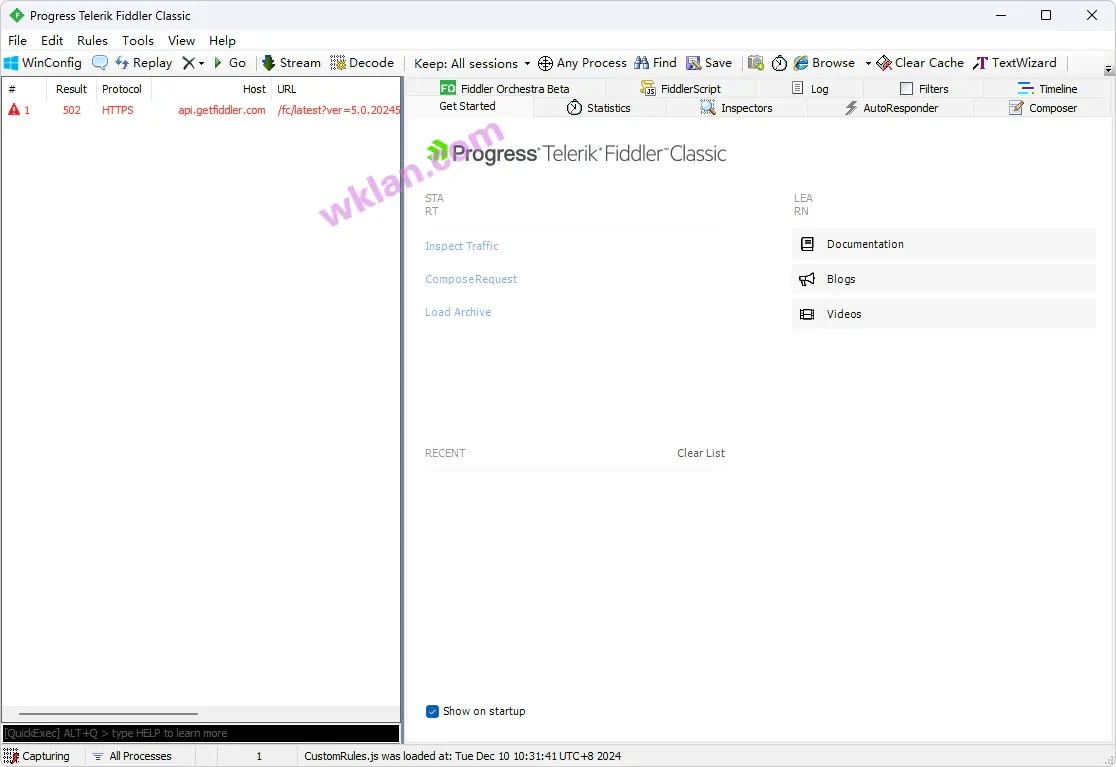Open the Tools menu
Viewport: 1116px width, 767px height.
tap(138, 41)
